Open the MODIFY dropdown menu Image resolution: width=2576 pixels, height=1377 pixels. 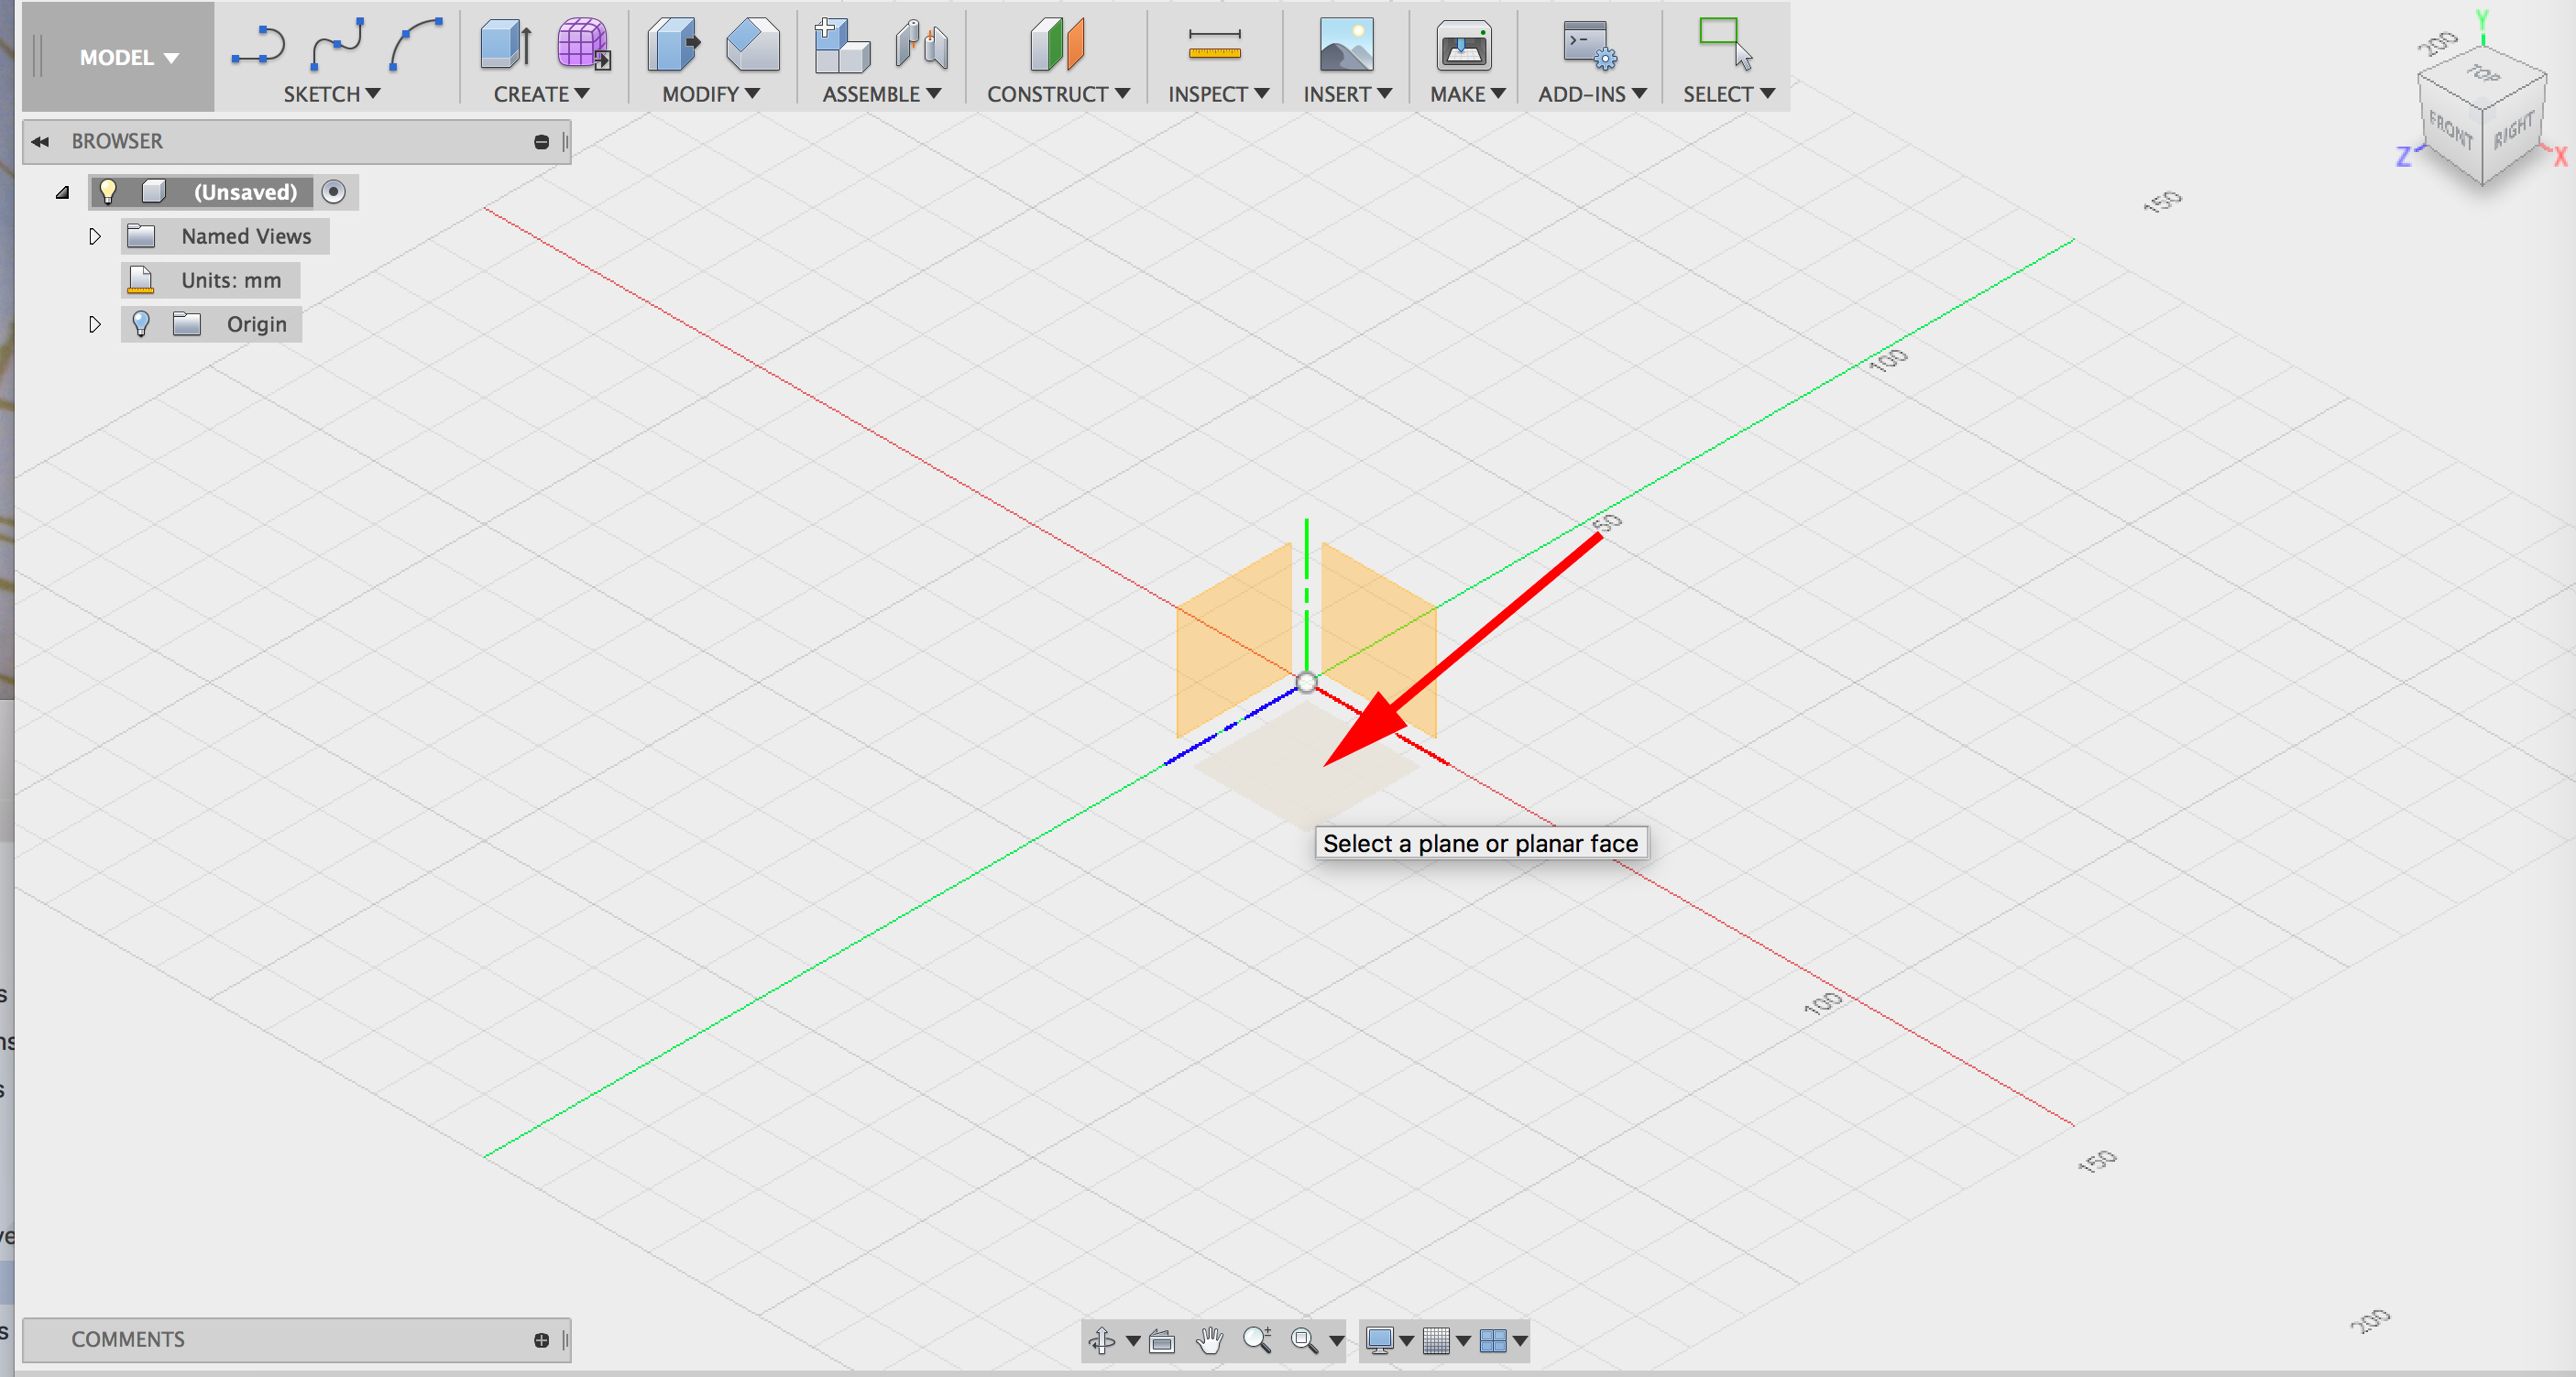711,94
